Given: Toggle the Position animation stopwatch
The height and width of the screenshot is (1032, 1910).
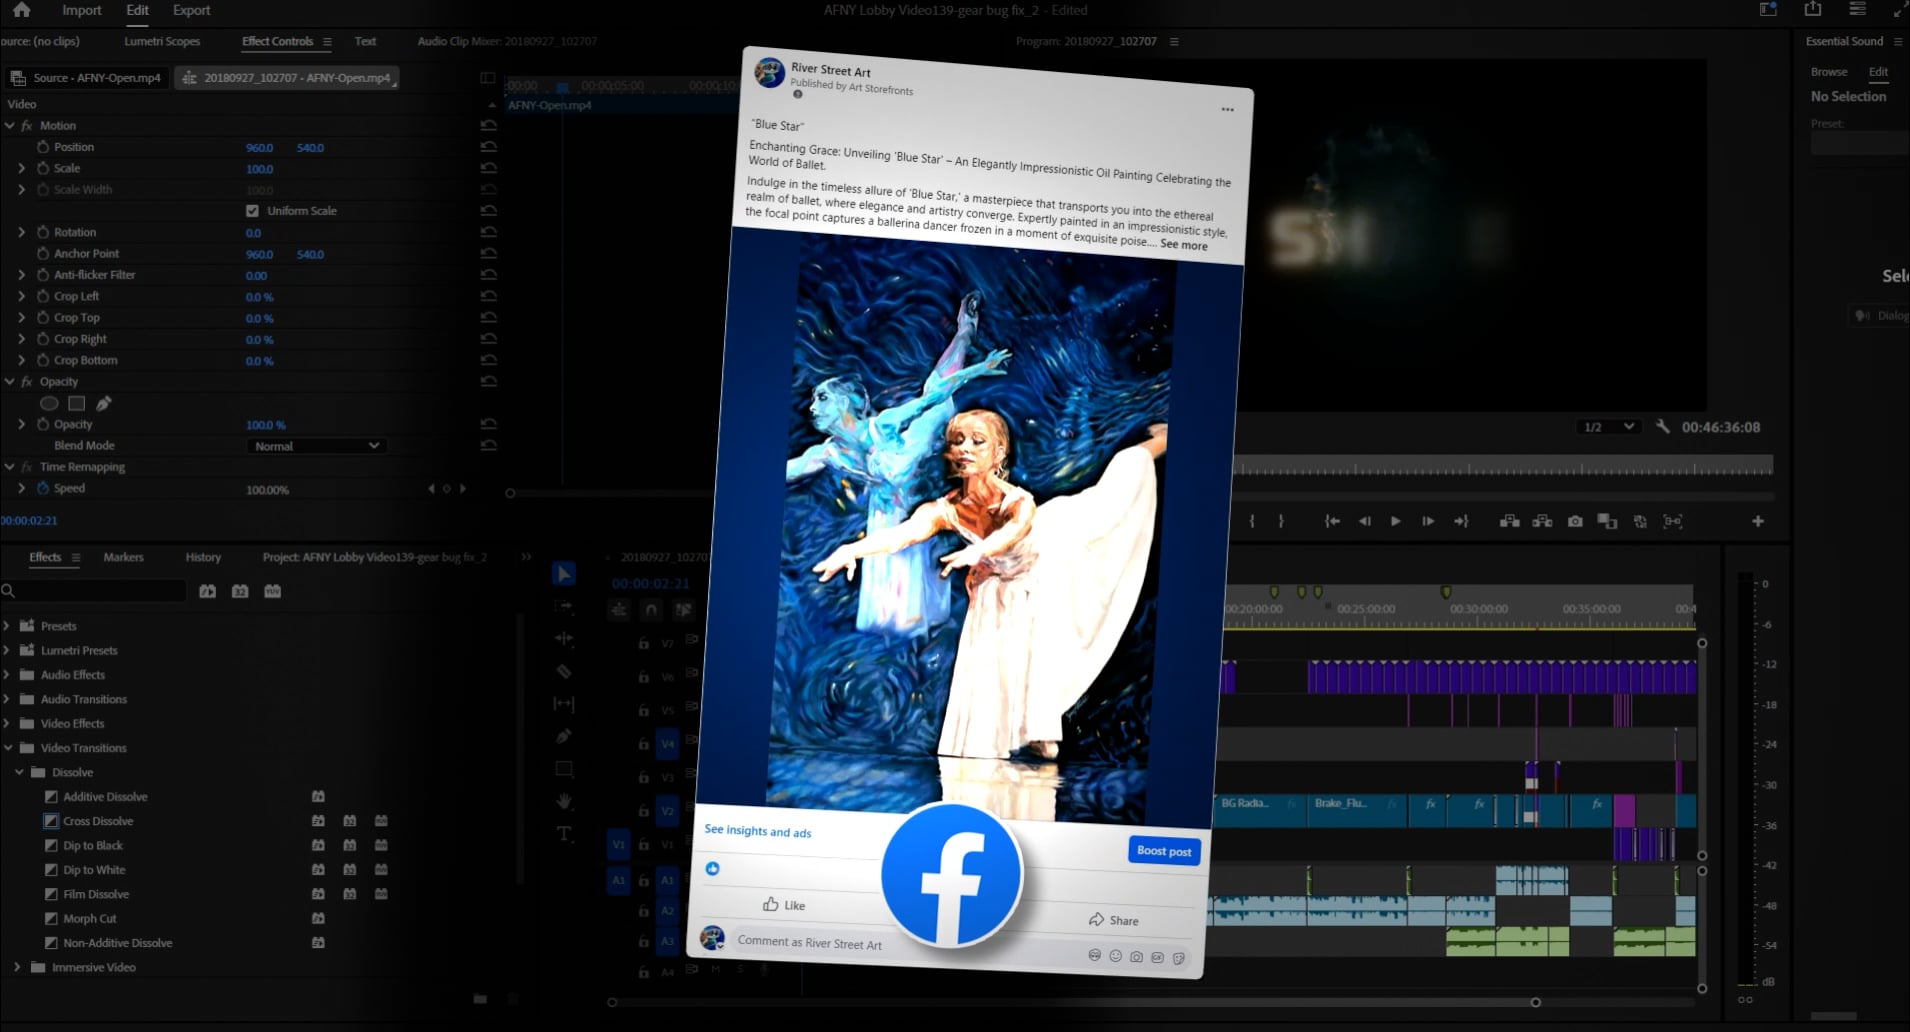Looking at the screenshot, I should [x=43, y=147].
